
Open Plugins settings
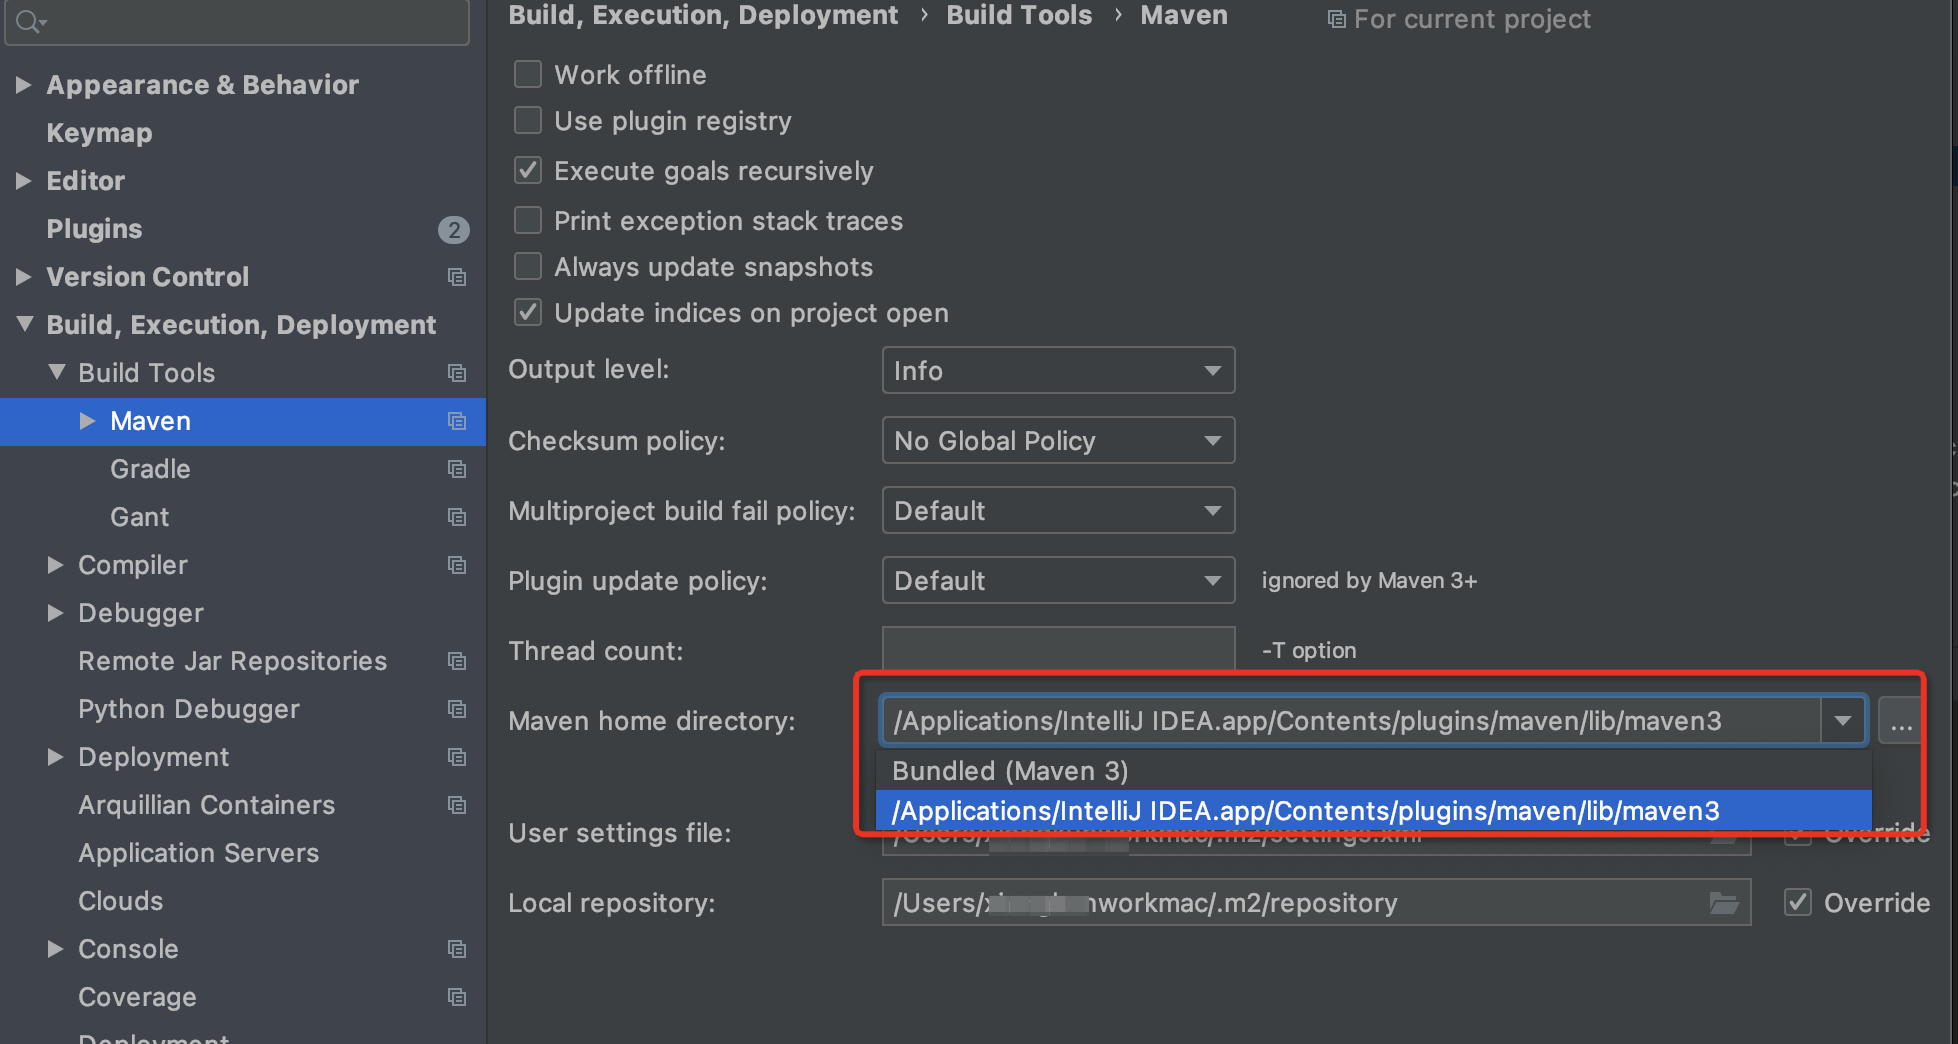pyautogui.click(x=94, y=229)
